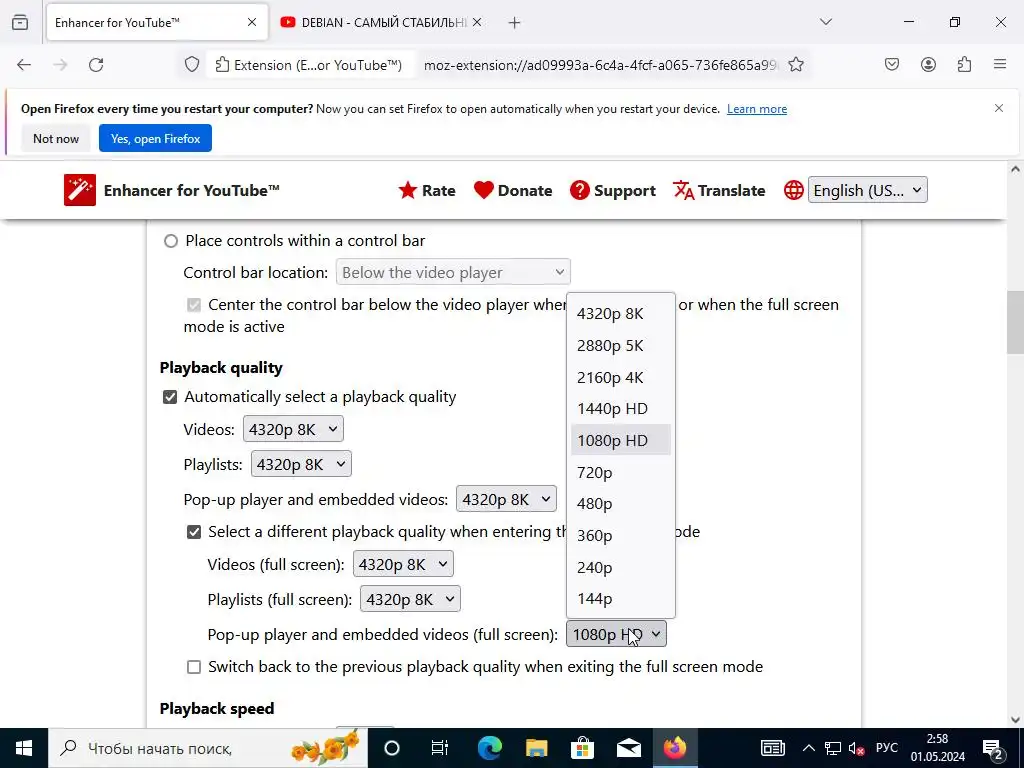Viewport: 1024px width, 768px height.
Task: Click the Windows taskbar search box
Action: pyautogui.click(x=208, y=748)
